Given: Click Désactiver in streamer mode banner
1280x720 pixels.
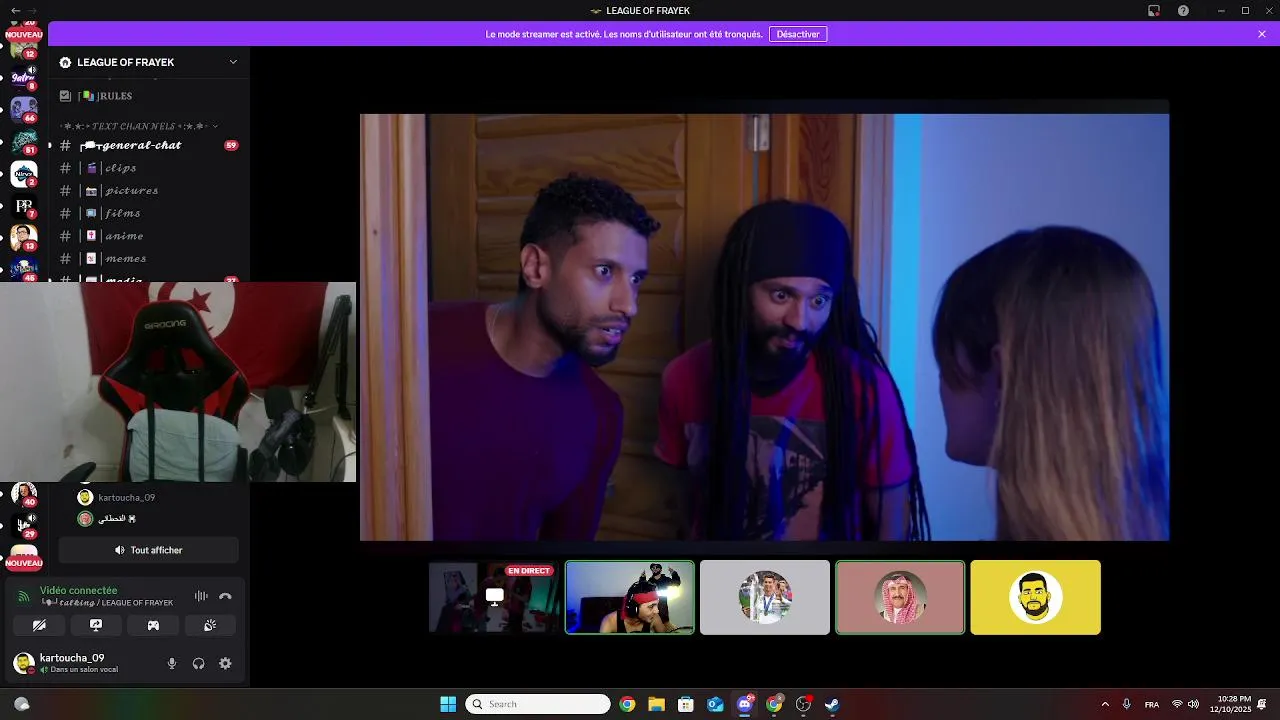Looking at the screenshot, I should (x=798, y=34).
